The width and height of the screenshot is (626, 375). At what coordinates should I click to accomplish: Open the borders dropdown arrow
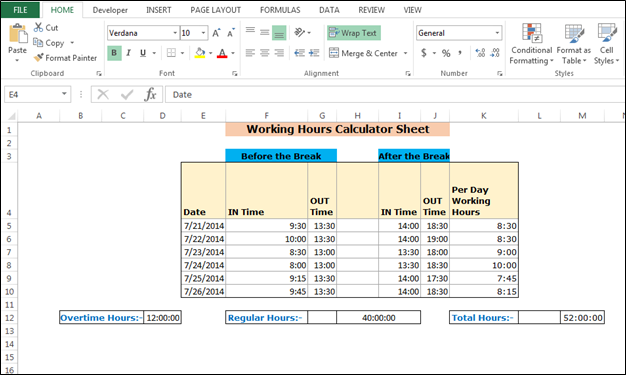pyautogui.click(x=182, y=53)
